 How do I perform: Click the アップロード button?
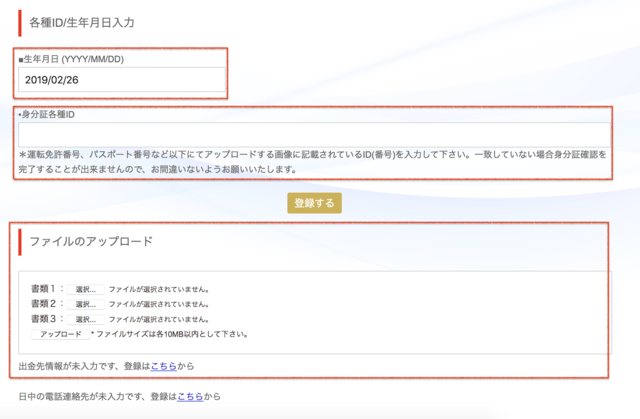click(59, 334)
